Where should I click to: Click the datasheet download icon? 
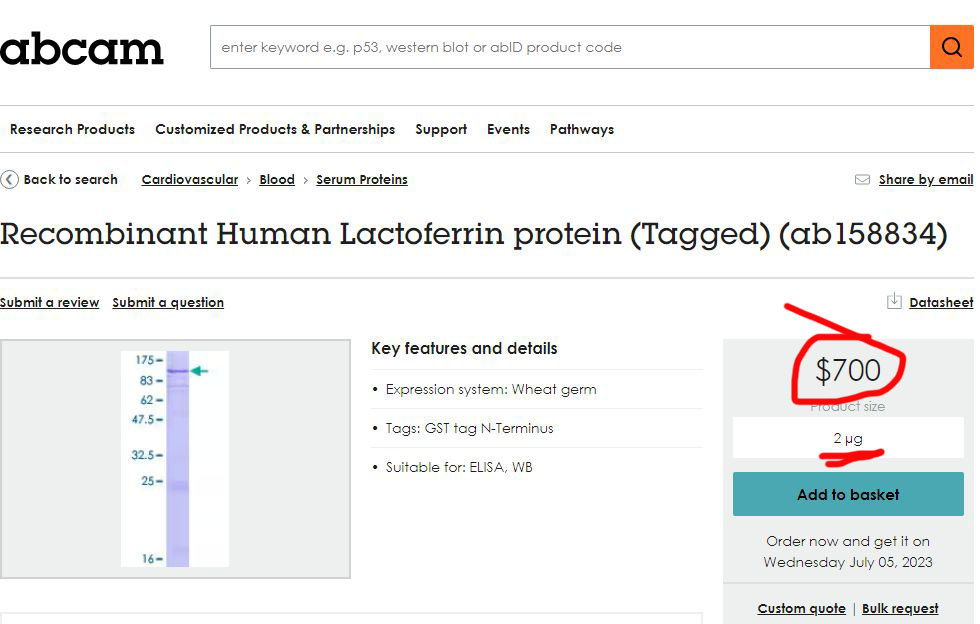click(895, 302)
